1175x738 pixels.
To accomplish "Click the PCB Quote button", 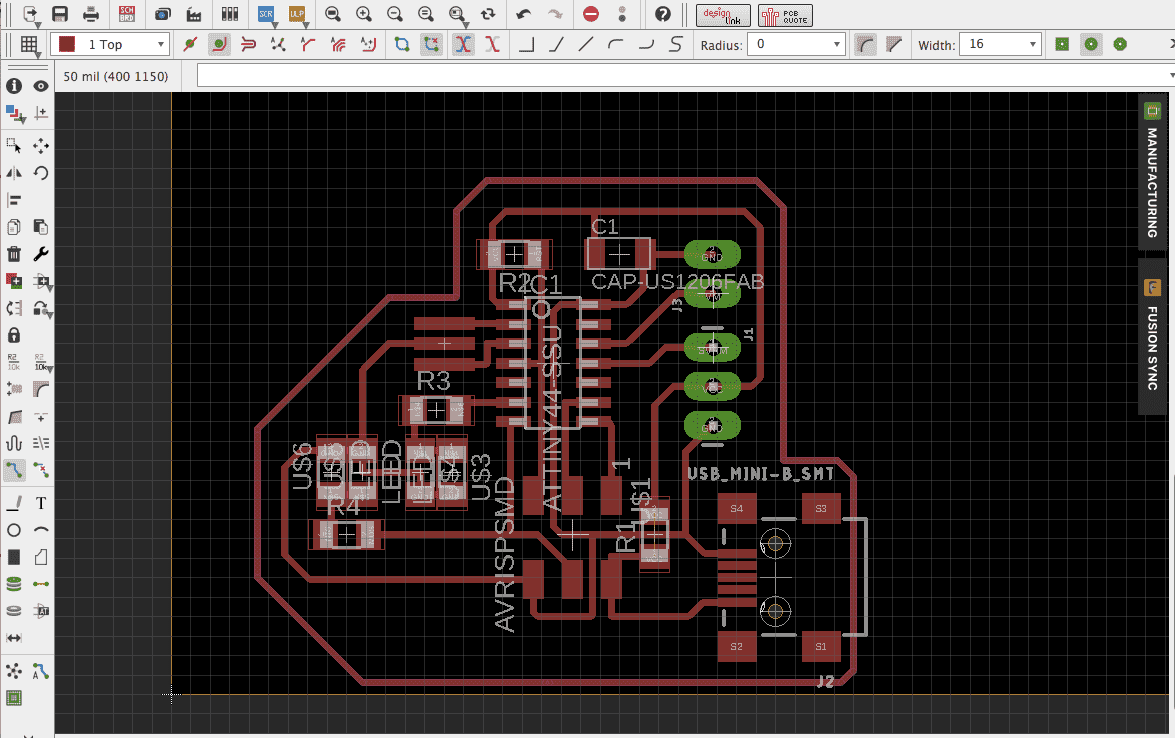I will [785, 14].
